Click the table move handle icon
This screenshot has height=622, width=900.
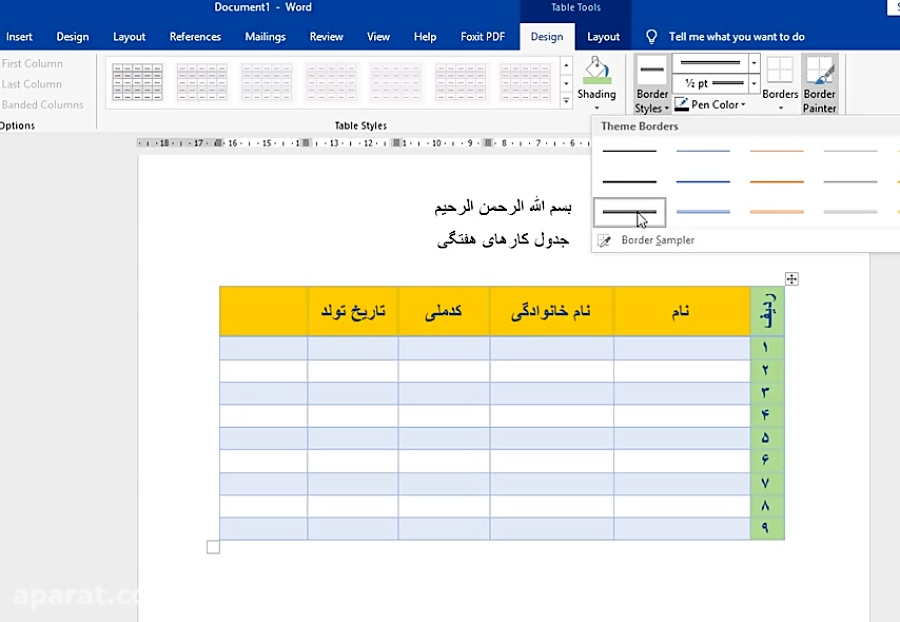(792, 279)
